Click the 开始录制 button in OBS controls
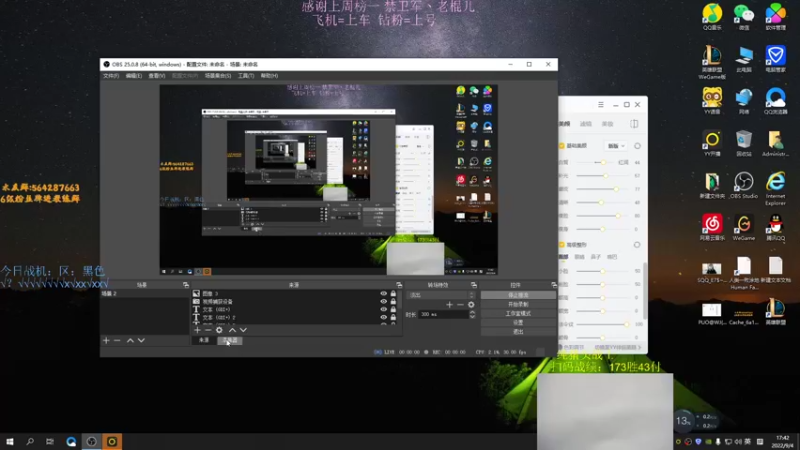Image resolution: width=800 pixels, height=450 pixels. (x=518, y=304)
